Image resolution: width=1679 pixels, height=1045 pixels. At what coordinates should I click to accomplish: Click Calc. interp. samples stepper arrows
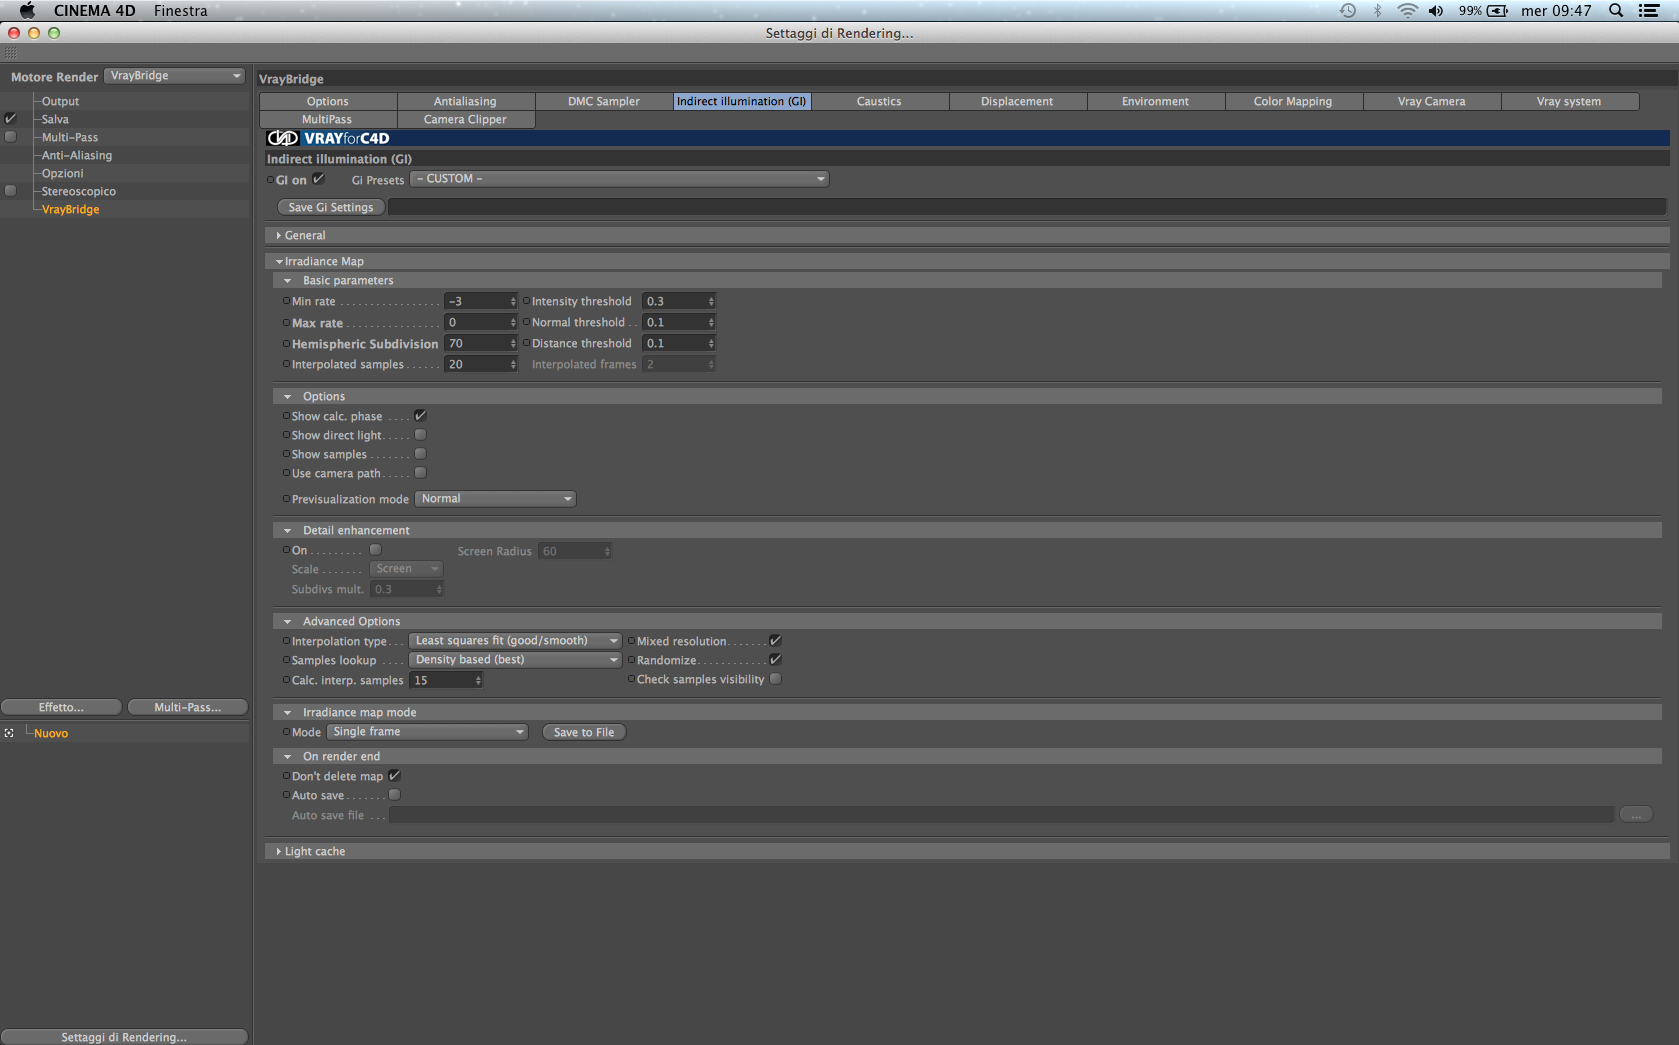point(479,680)
